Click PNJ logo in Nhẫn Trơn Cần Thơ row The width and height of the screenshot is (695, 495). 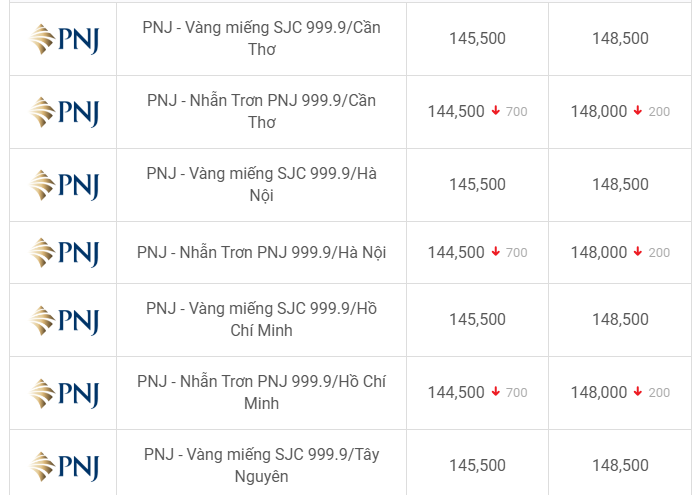coord(64,112)
